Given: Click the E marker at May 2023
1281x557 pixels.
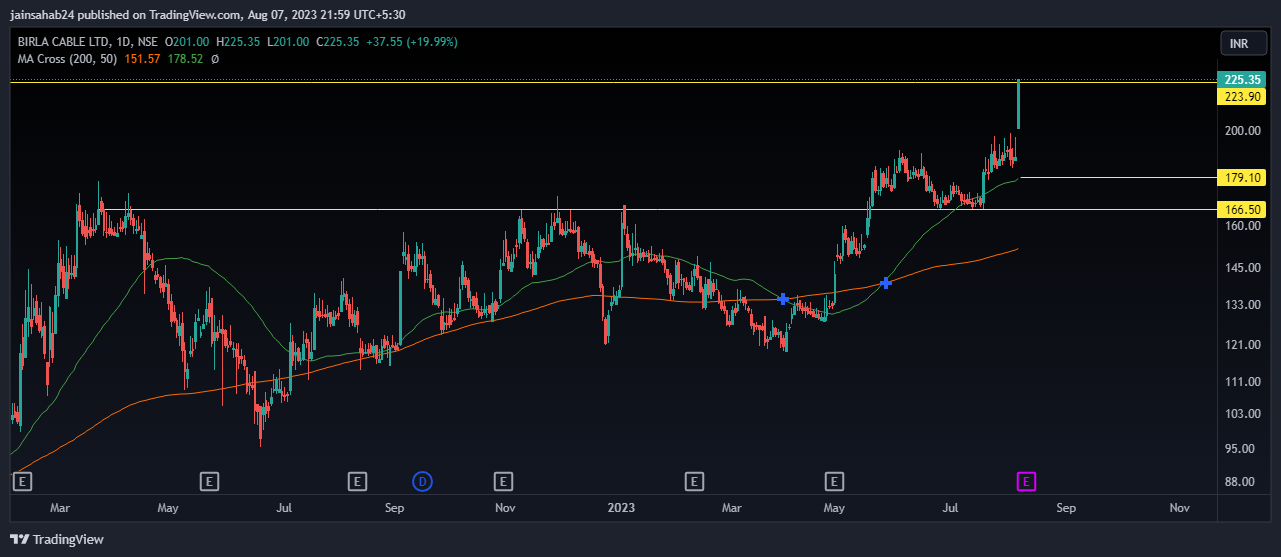Looking at the screenshot, I should click(x=833, y=482).
